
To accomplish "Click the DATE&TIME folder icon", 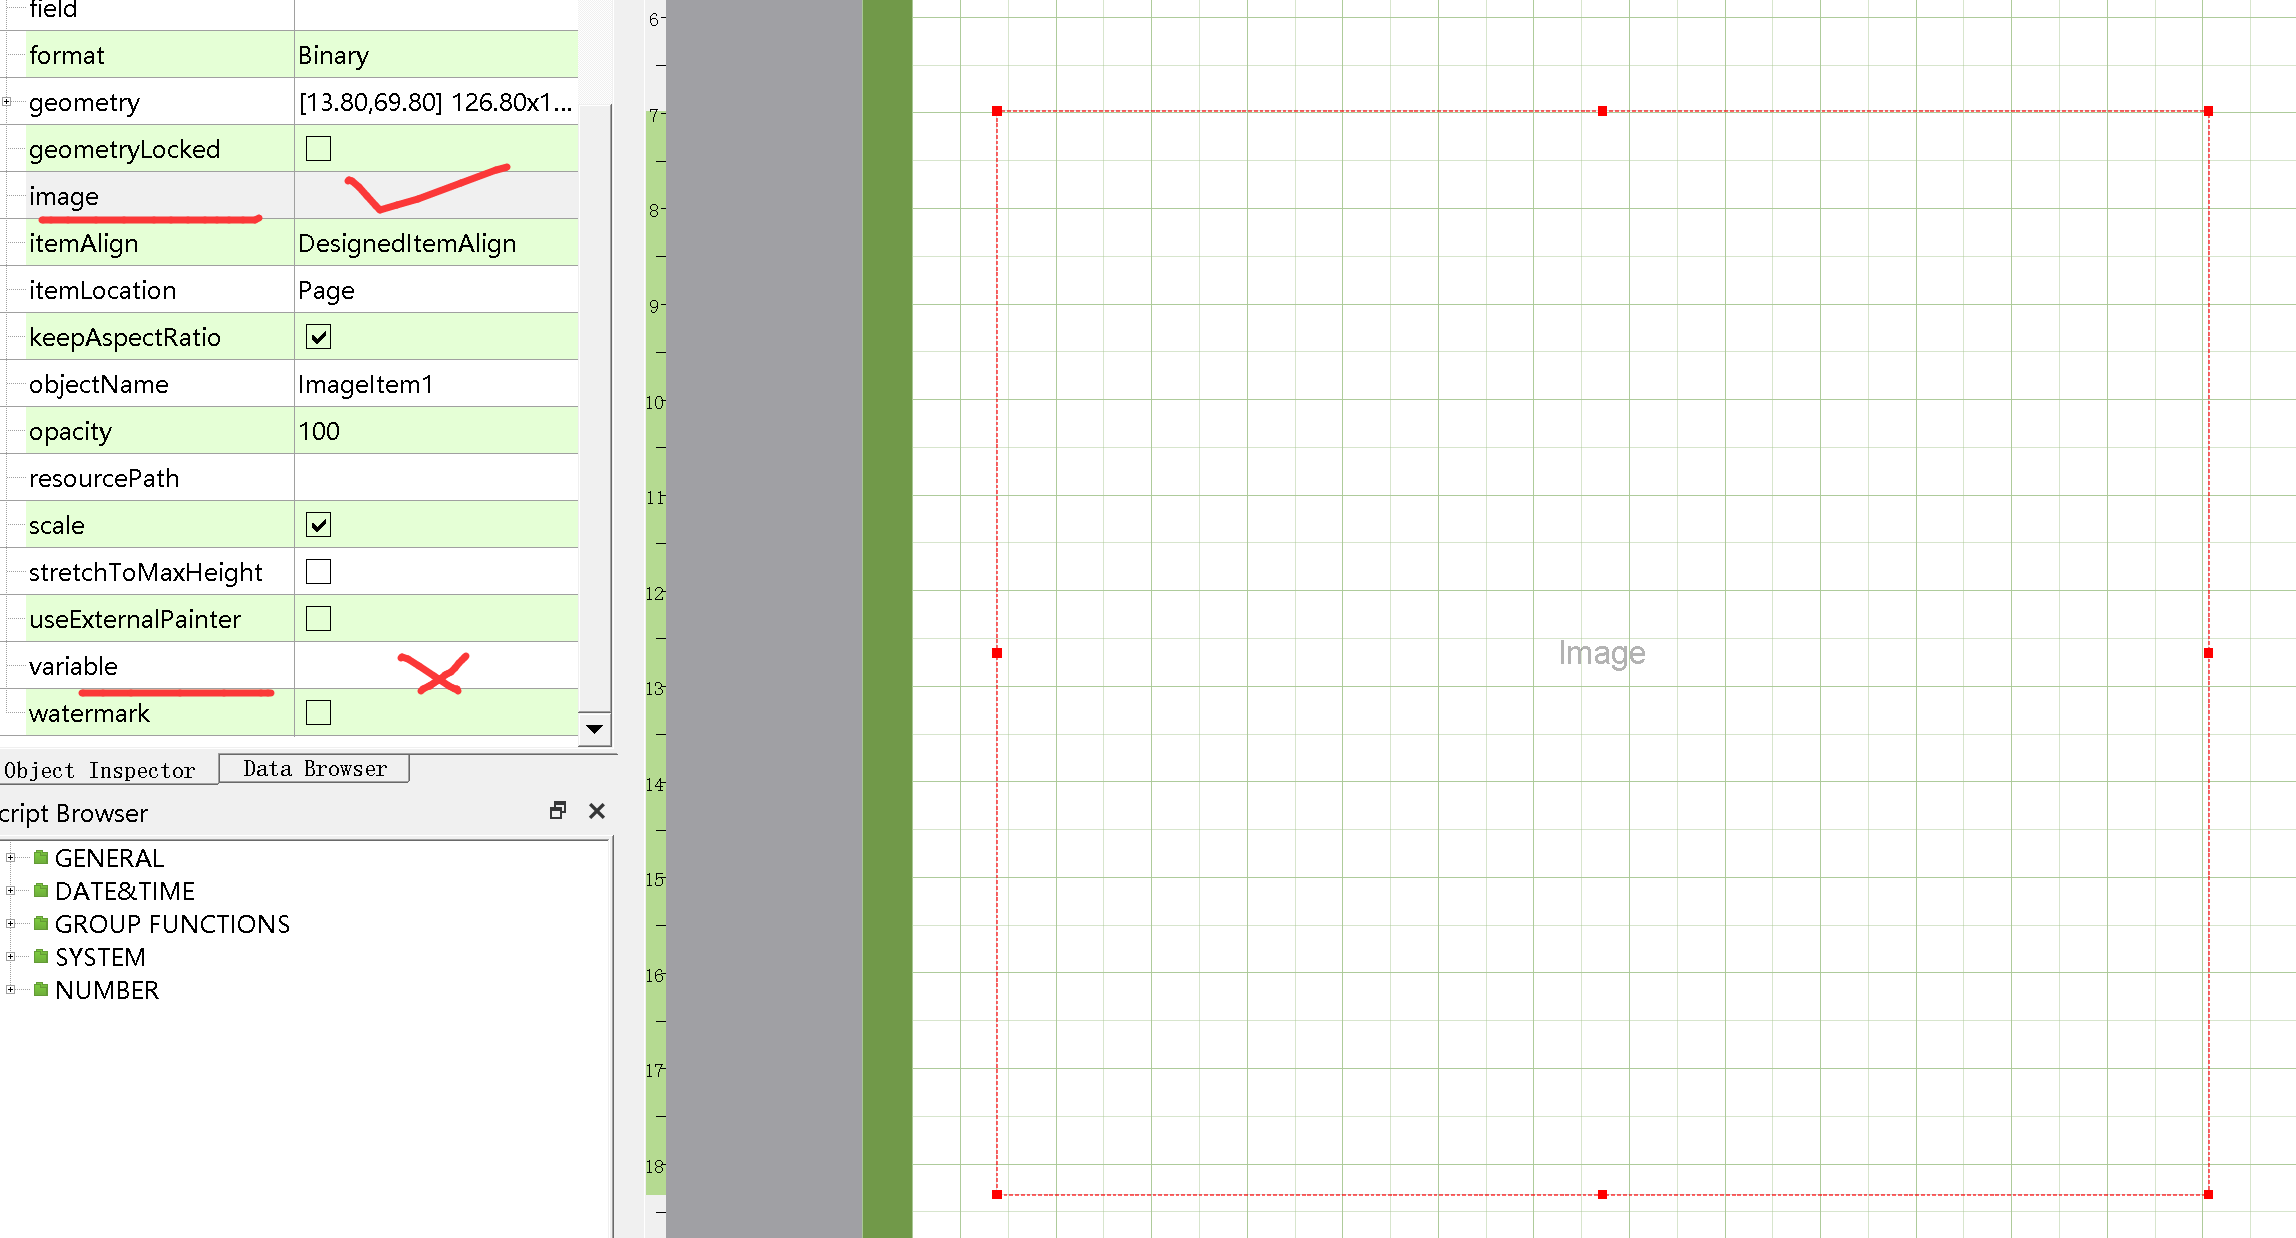I will pyautogui.click(x=40, y=890).
